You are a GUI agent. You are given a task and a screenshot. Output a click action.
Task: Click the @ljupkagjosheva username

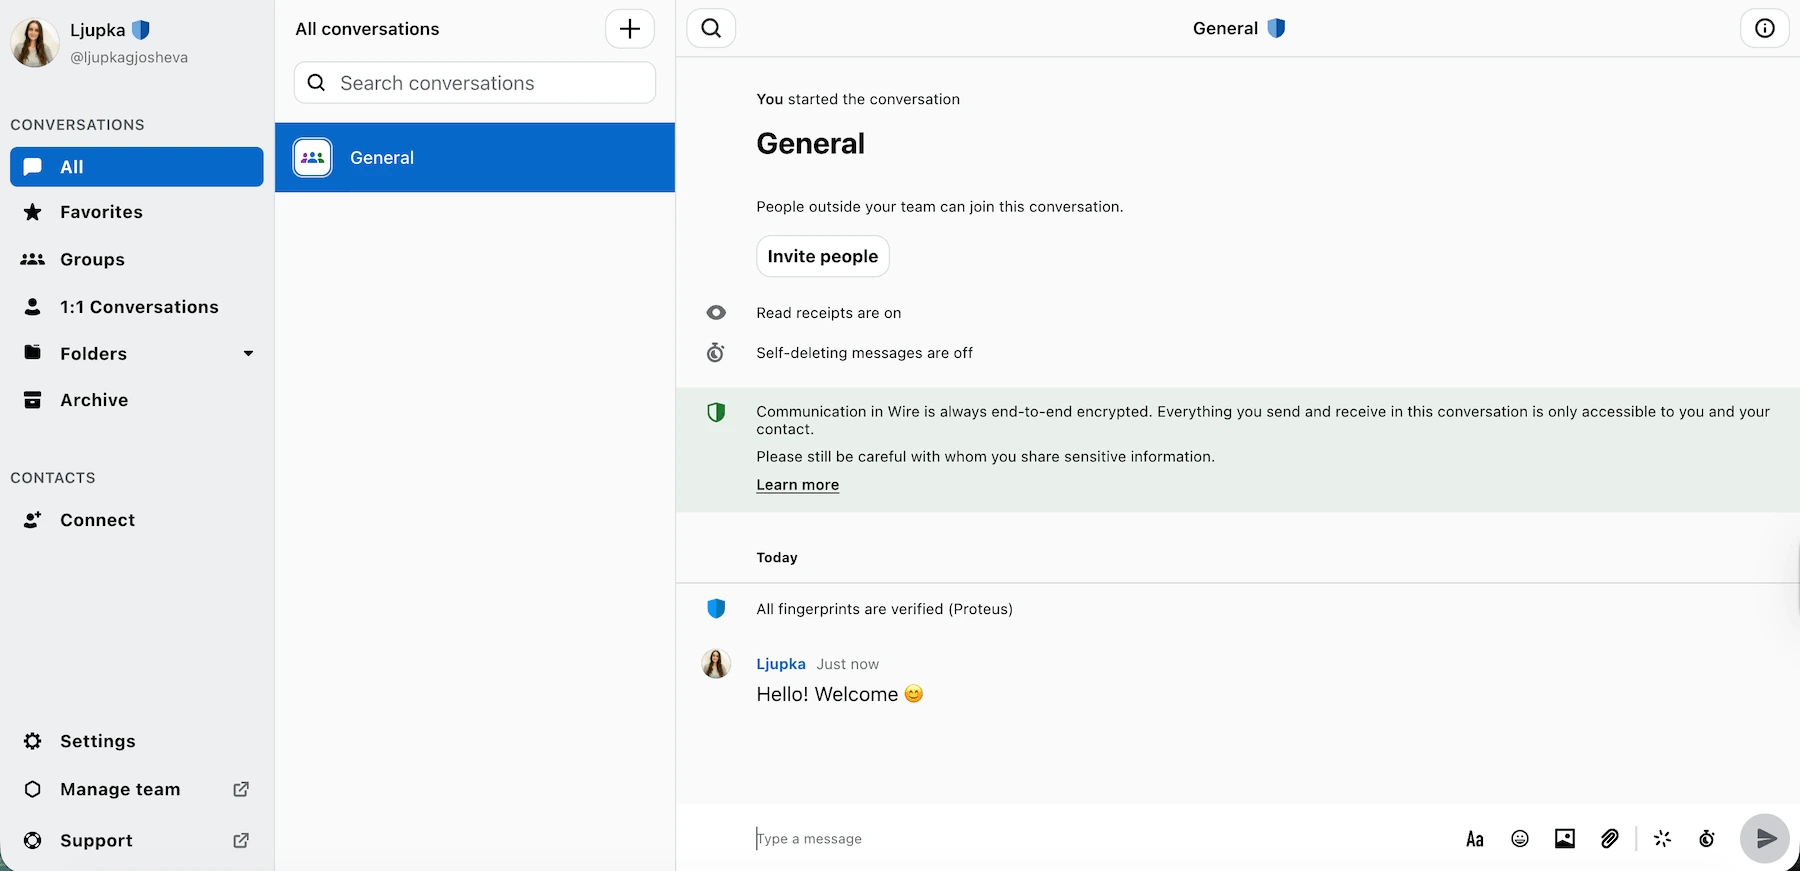pyautogui.click(x=129, y=57)
